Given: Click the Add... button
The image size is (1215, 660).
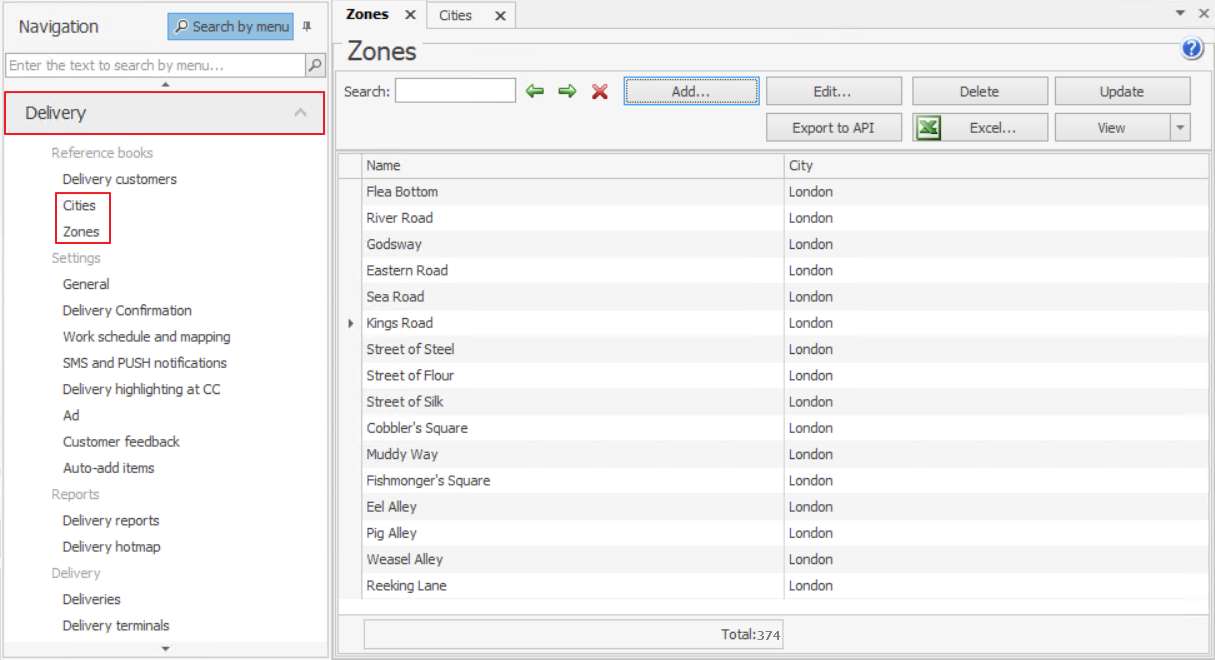Looking at the screenshot, I should 691,92.
